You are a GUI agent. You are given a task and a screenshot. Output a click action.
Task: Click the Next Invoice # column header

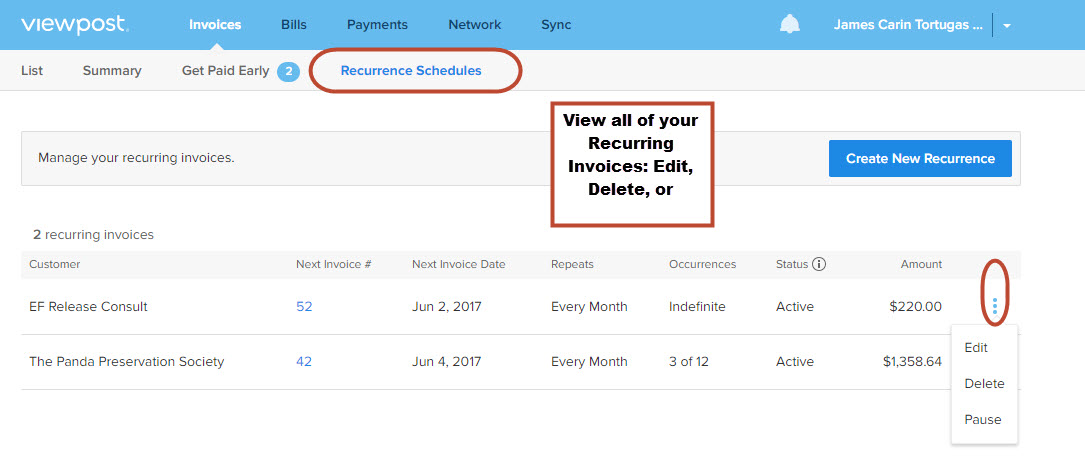[x=334, y=264]
